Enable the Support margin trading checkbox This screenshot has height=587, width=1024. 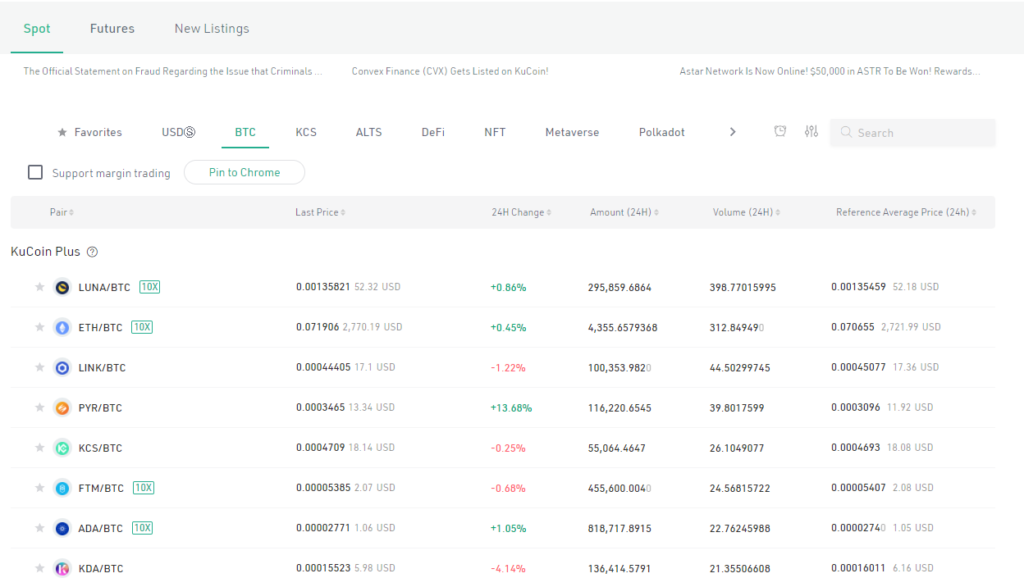coord(35,171)
